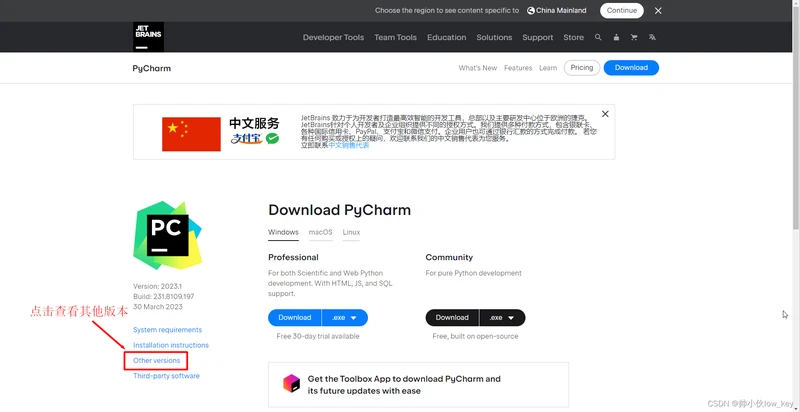Click the Alipay logo in banner
The height and width of the screenshot is (412, 800).
[x=246, y=138]
